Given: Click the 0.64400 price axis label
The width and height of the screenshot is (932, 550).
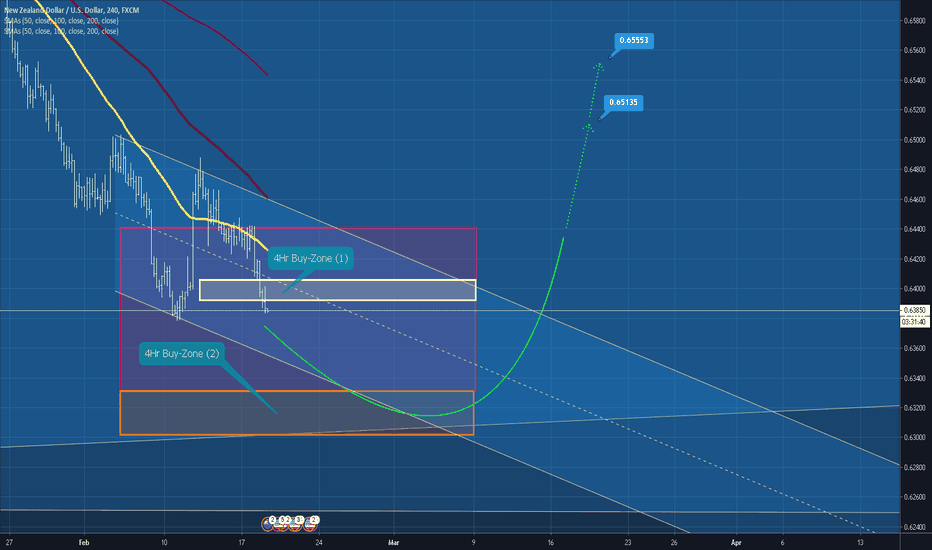Looking at the screenshot, I should tap(914, 229).
